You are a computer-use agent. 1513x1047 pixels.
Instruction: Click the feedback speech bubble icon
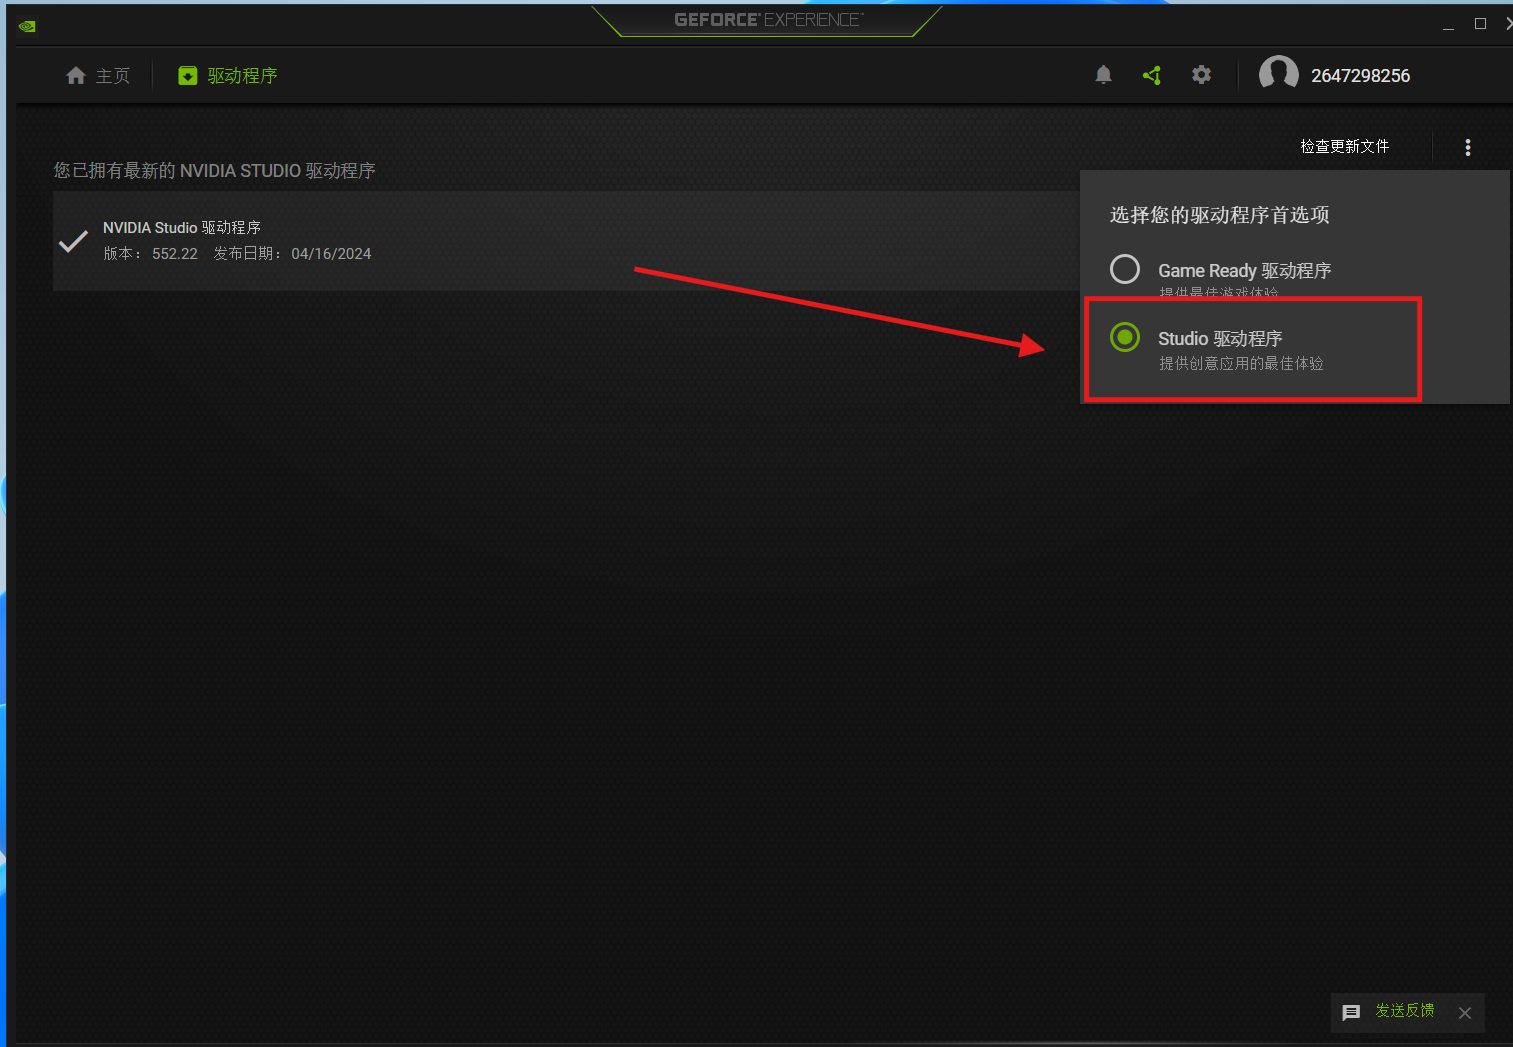pyautogui.click(x=1351, y=1013)
